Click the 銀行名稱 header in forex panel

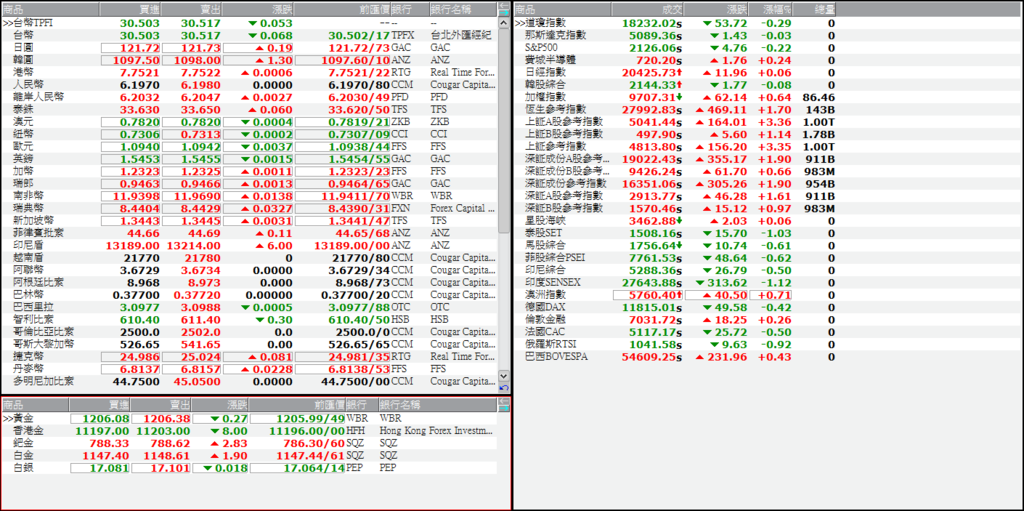462,9
